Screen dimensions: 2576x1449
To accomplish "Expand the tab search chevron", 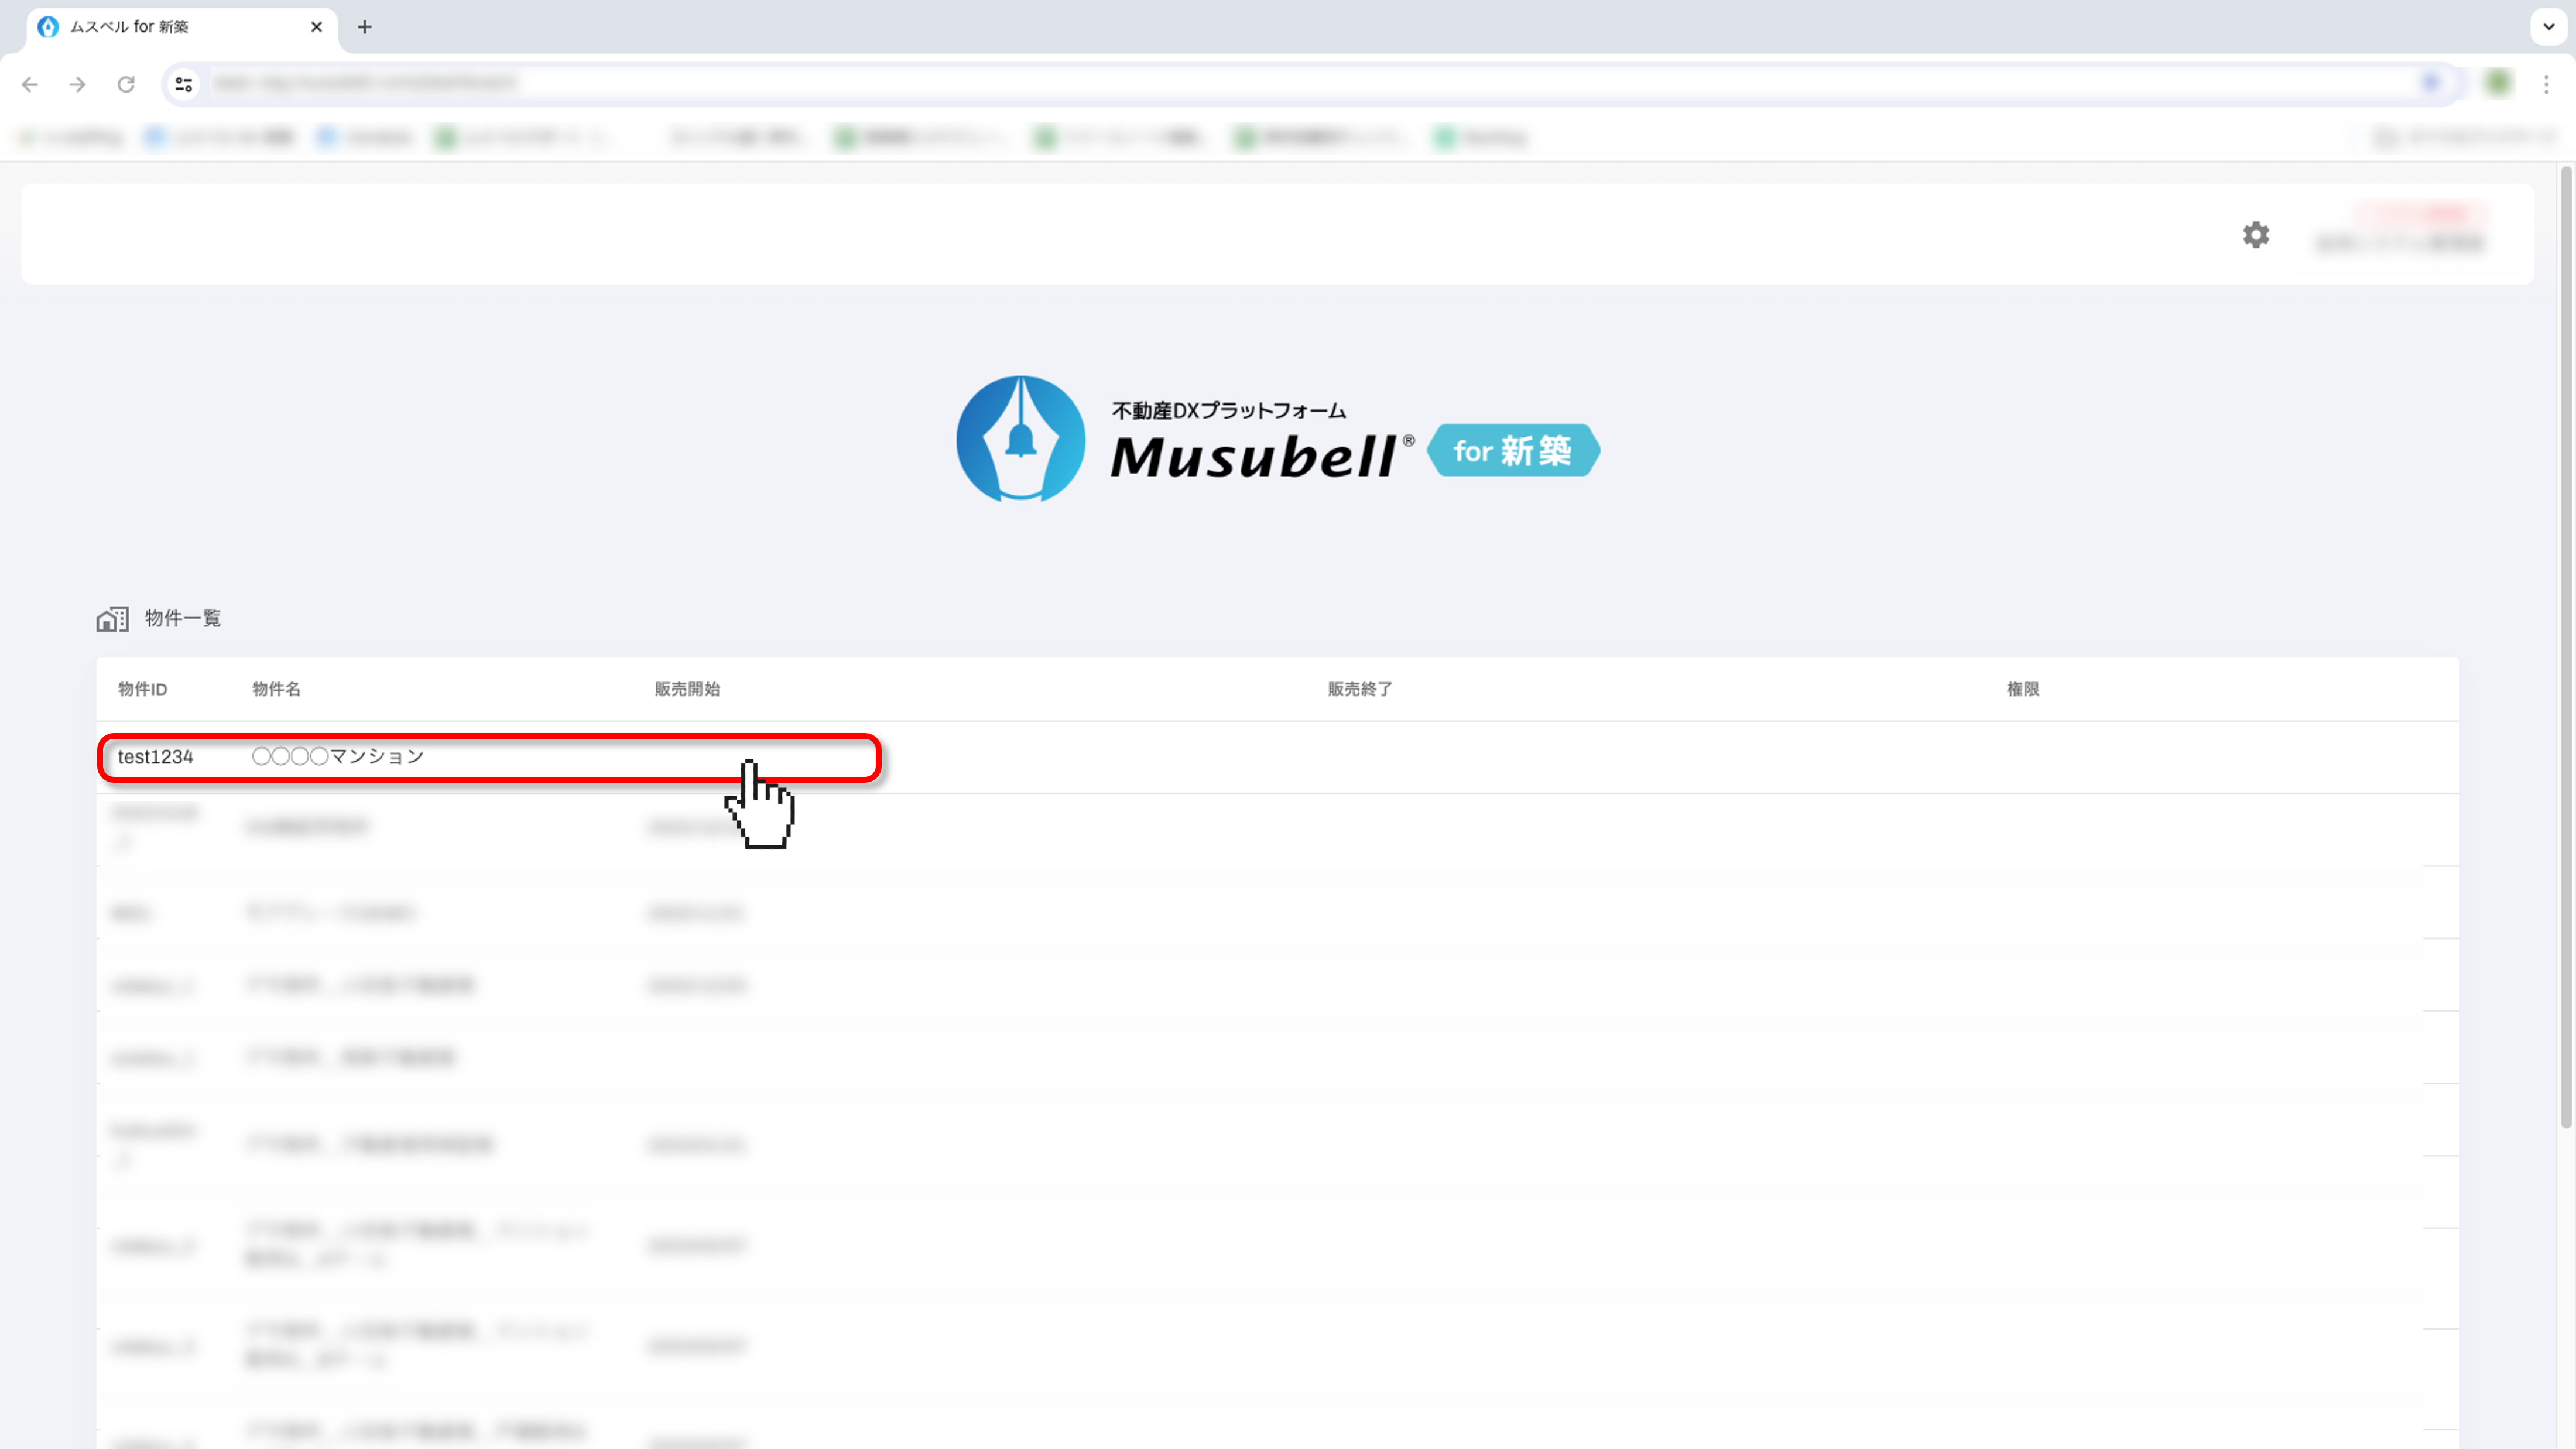I will pos(2549,27).
